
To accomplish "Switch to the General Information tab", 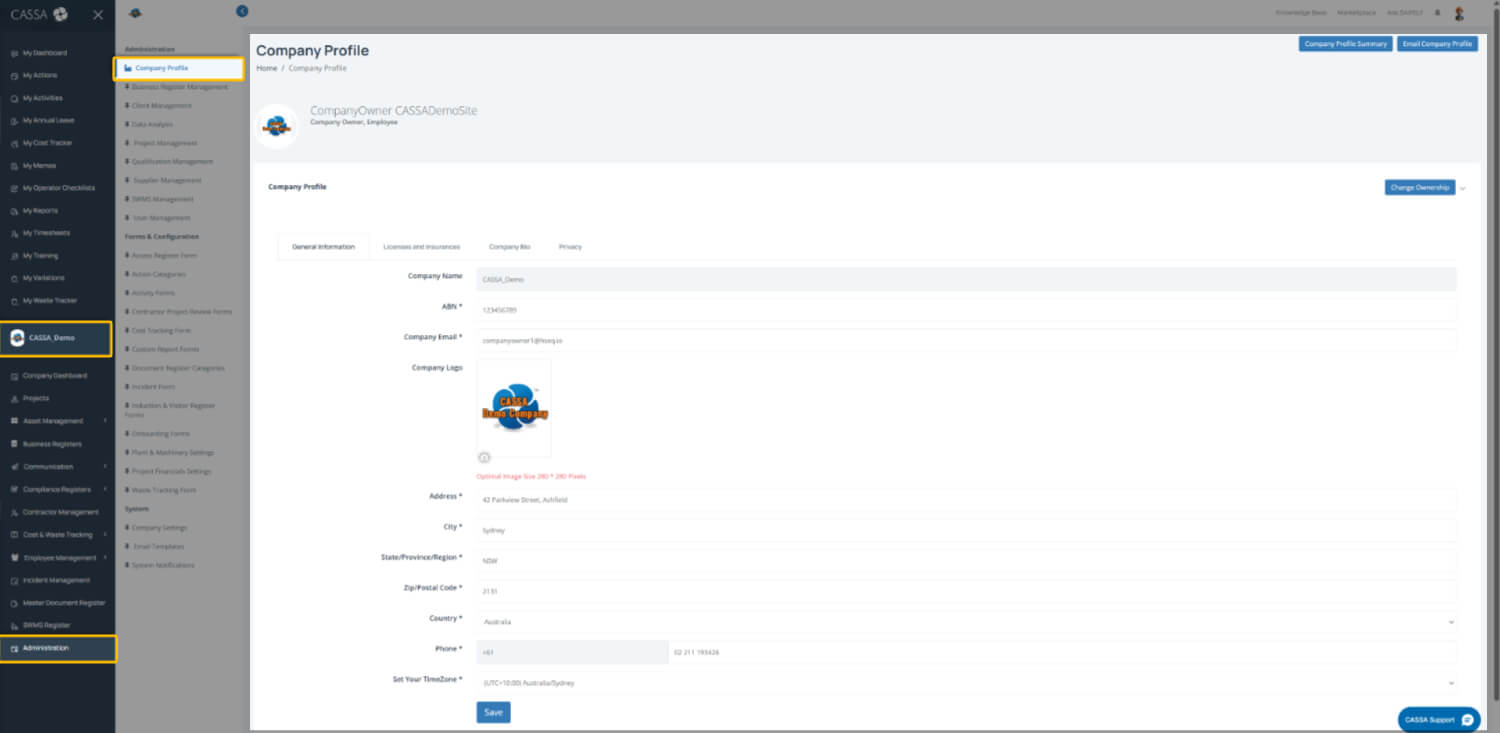I will tap(323, 247).
